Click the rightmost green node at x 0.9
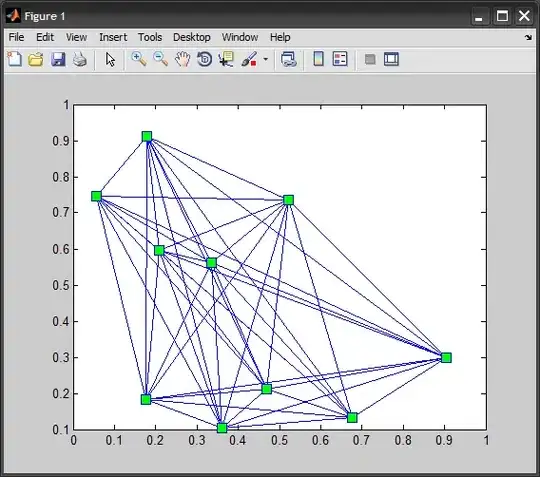The image size is (540, 477). (x=446, y=358)
